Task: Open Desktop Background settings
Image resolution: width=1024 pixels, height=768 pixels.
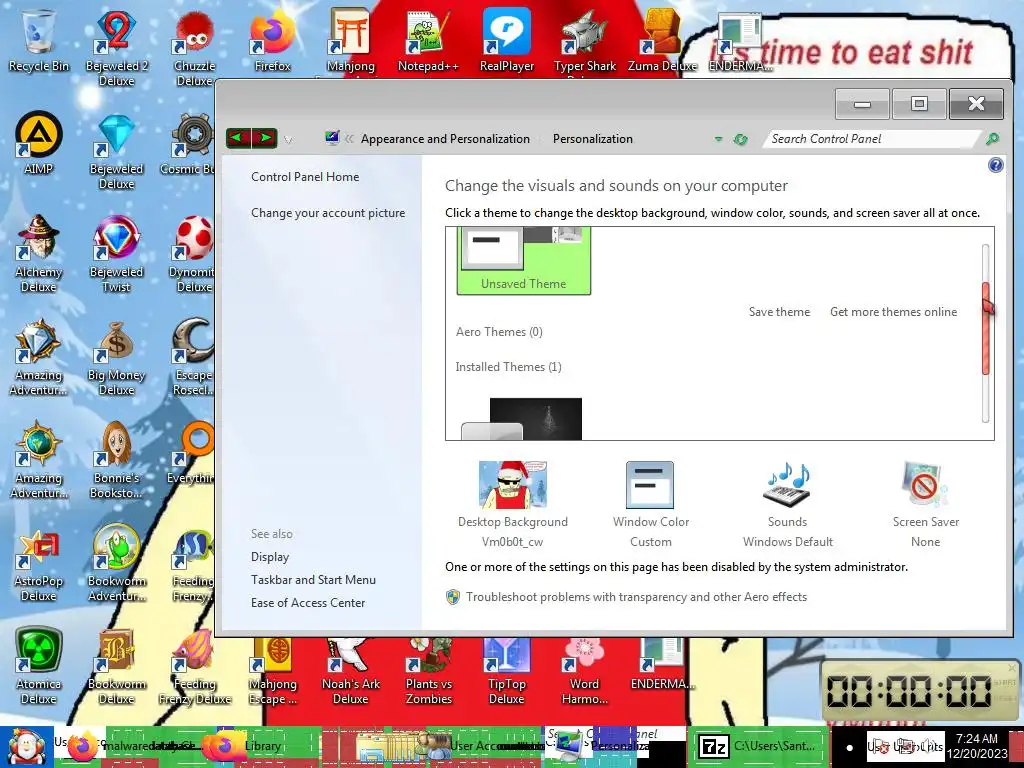Action: (x=513, y=504)
